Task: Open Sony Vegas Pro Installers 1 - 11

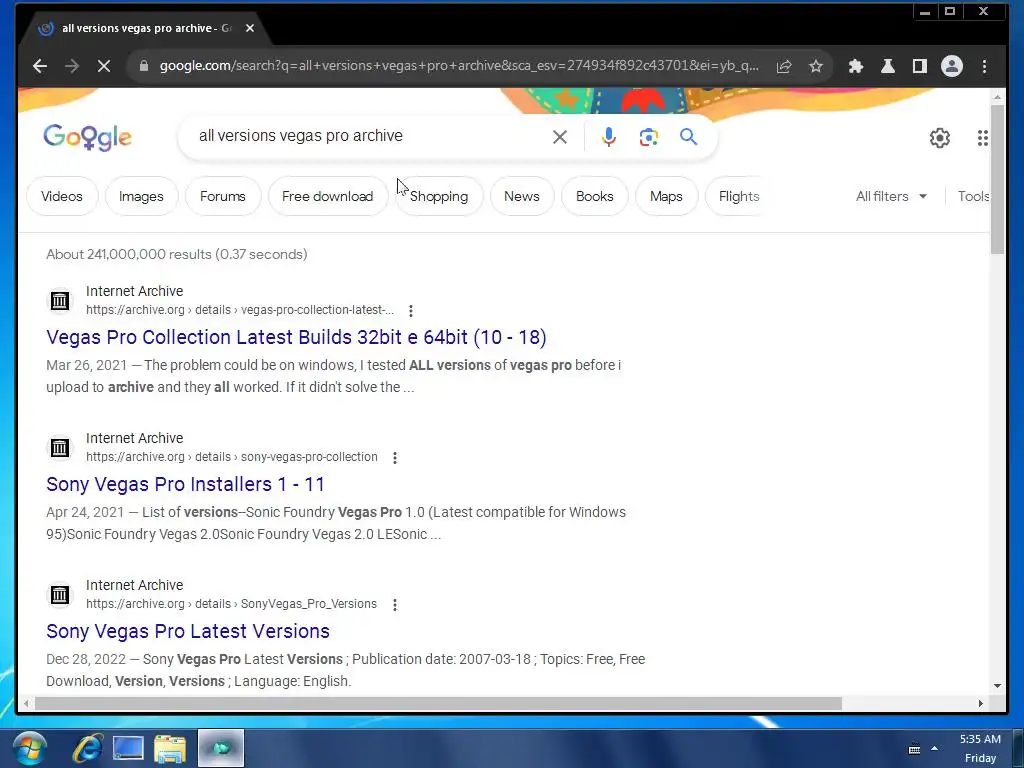Action: [x=185, y=484]
